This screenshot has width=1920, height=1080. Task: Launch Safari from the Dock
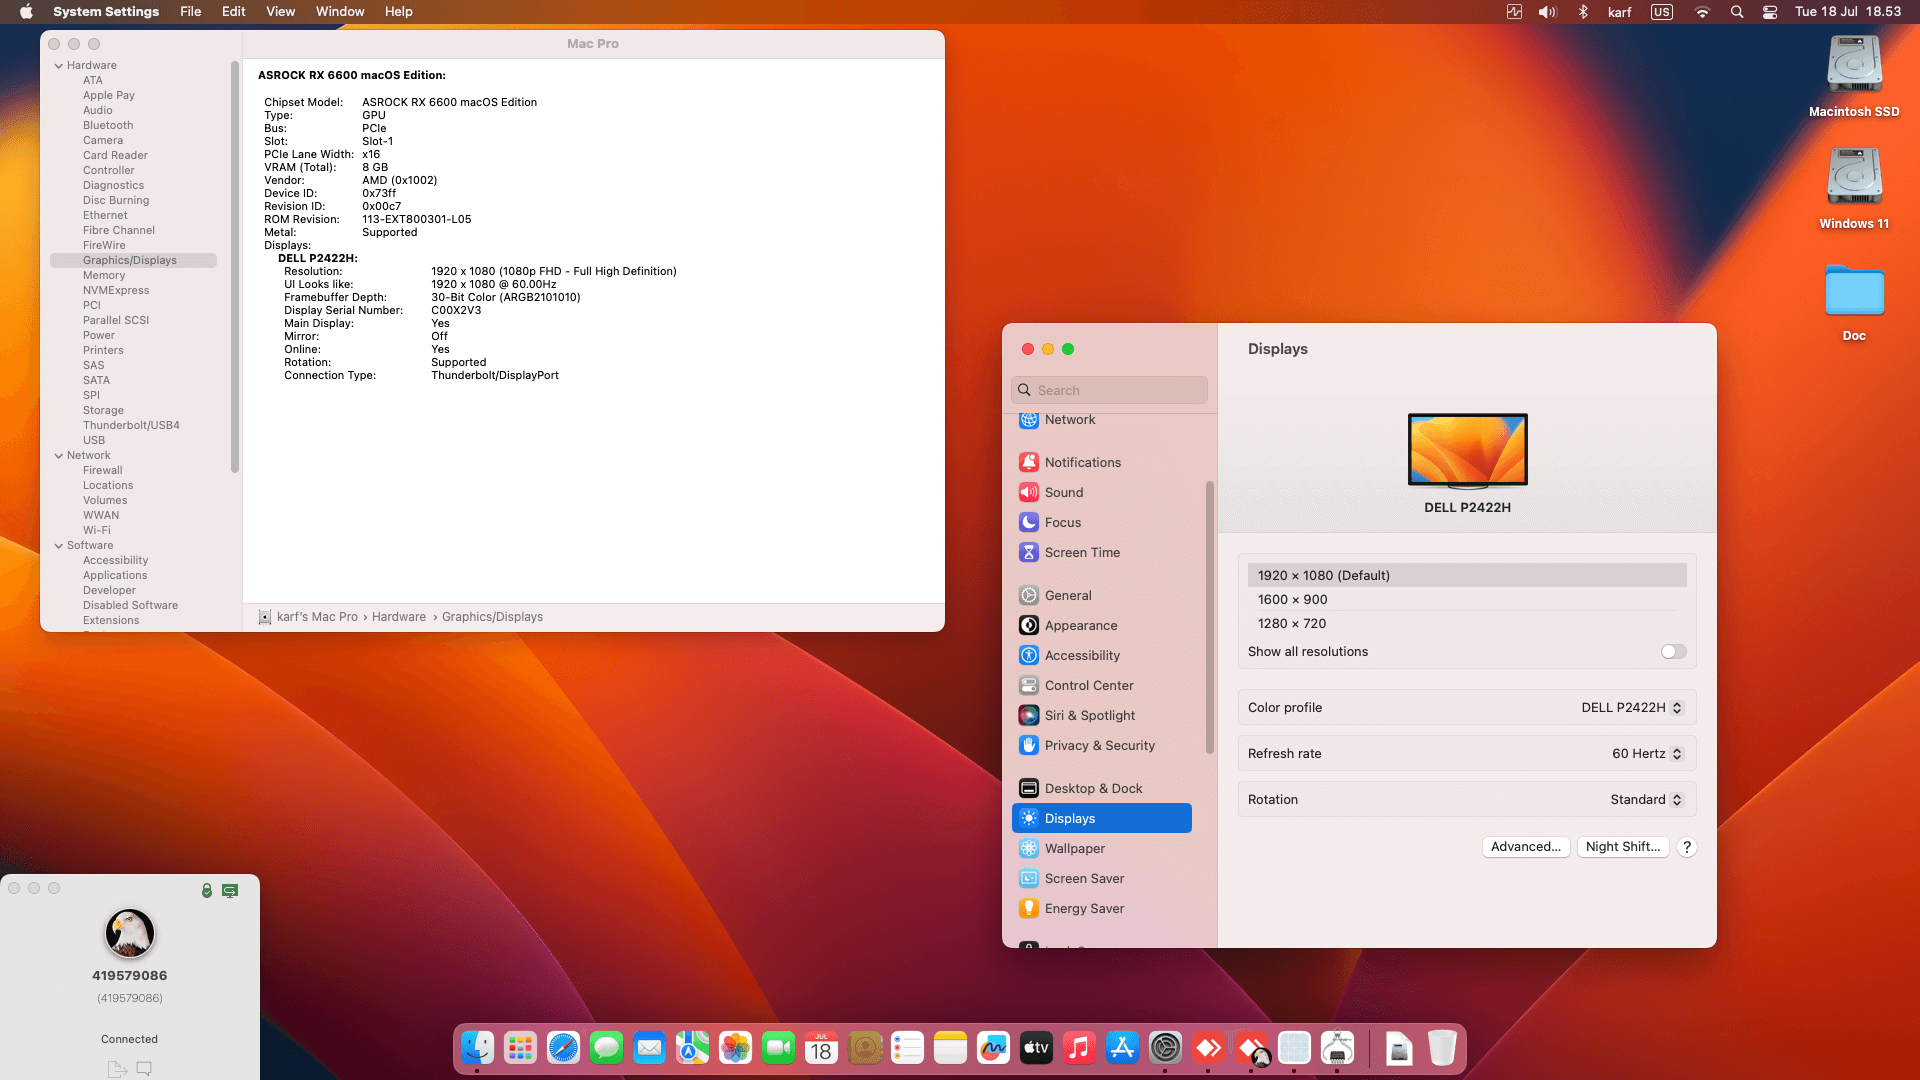click(x=563, y=1048)
